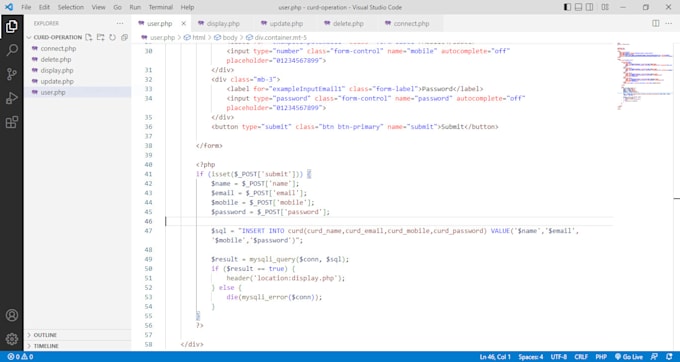The width and height of the screenshot is (680, 362).
Task: Open editor More Actions ellipsis menu
Action: click(668, 23)
